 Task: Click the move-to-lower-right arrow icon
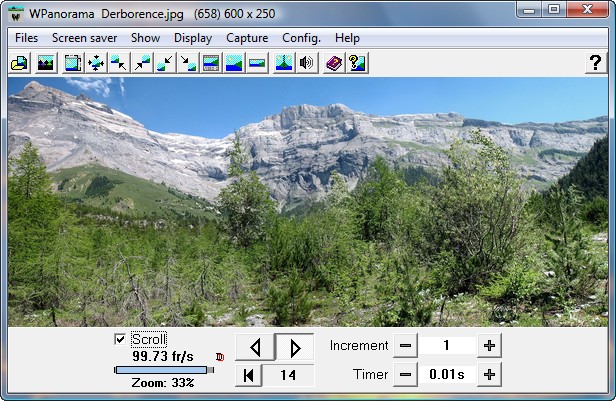[x=188, y=63]
